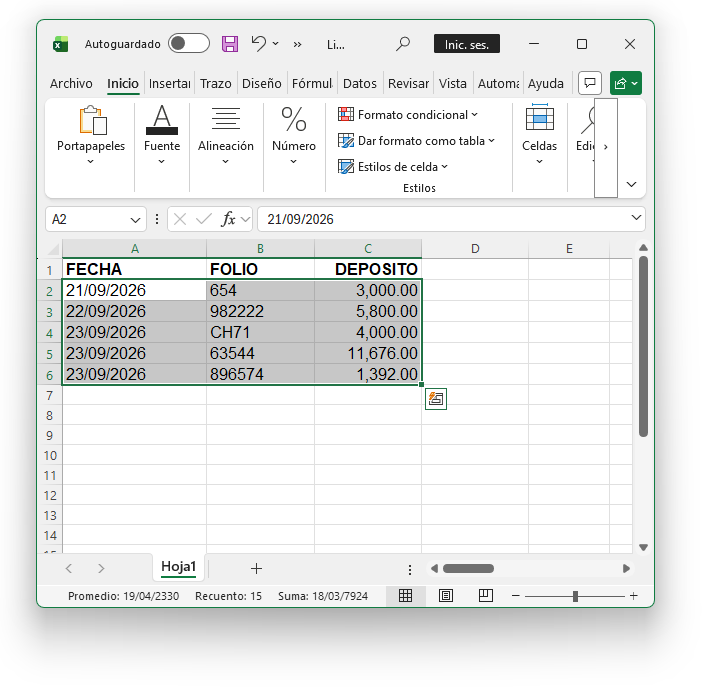Click previous sheet navigation arrow
The height and width of the screenshot is (695, 707).
pyautogui.click(x=69, y=568)
